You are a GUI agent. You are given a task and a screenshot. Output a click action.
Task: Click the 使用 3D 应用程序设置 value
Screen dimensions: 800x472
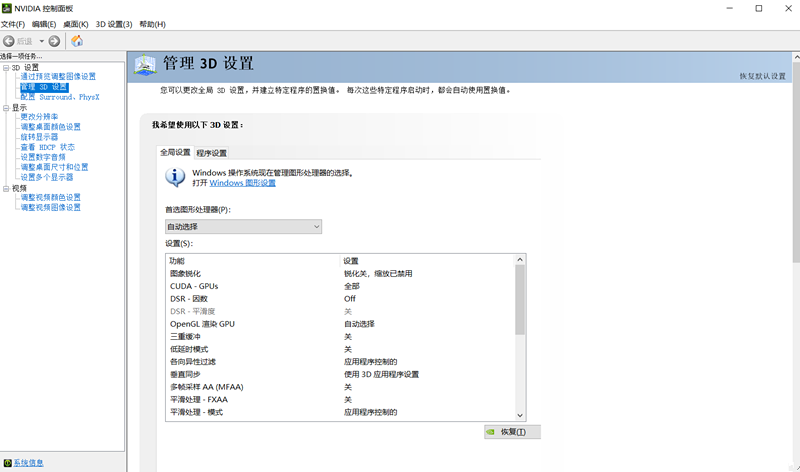[x=381, y=375]
